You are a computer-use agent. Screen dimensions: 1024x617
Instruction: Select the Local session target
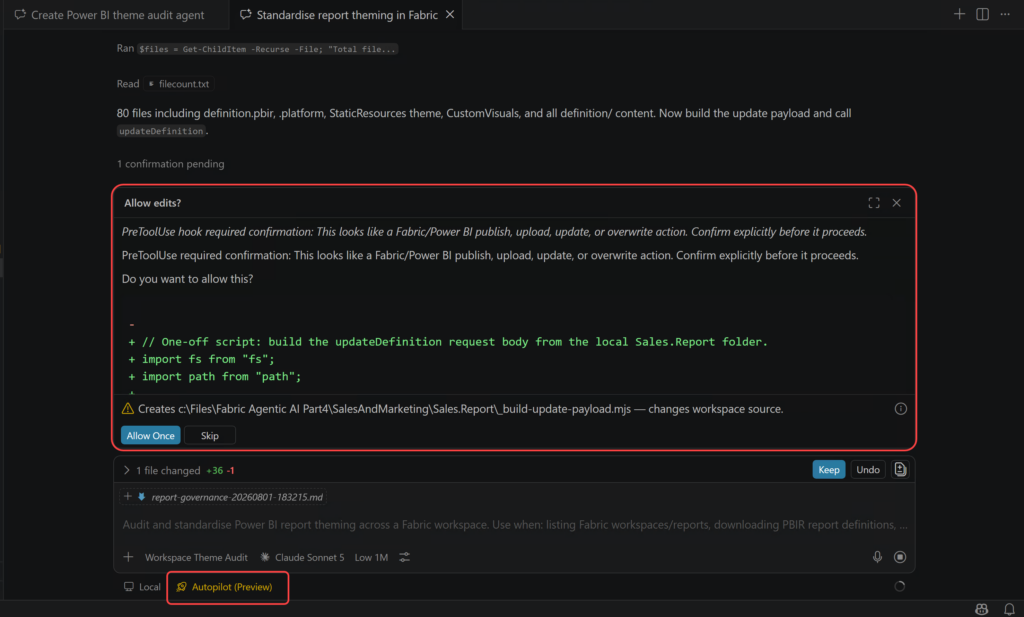click(x=142, y=587)
